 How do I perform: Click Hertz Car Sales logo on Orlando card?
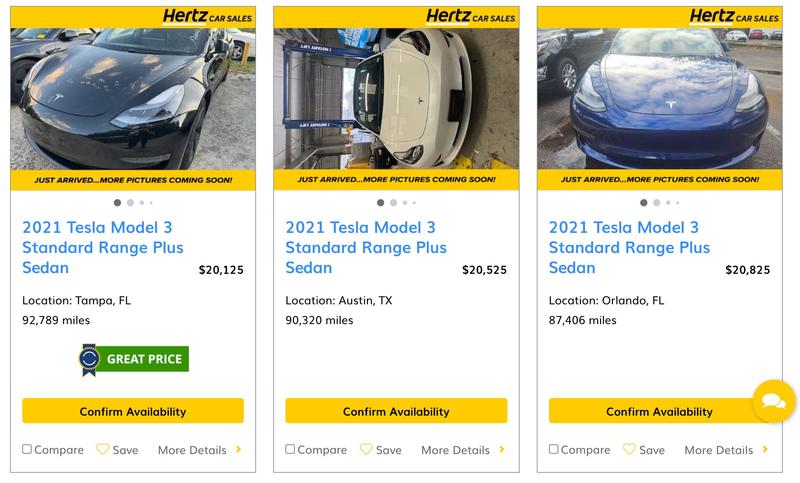[734, 16]
